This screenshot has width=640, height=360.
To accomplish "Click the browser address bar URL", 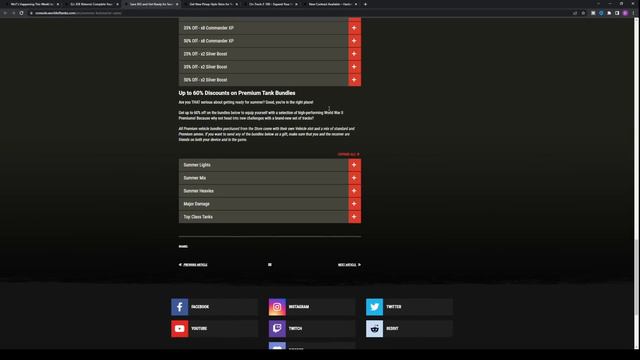I will [x=78, y=13].
